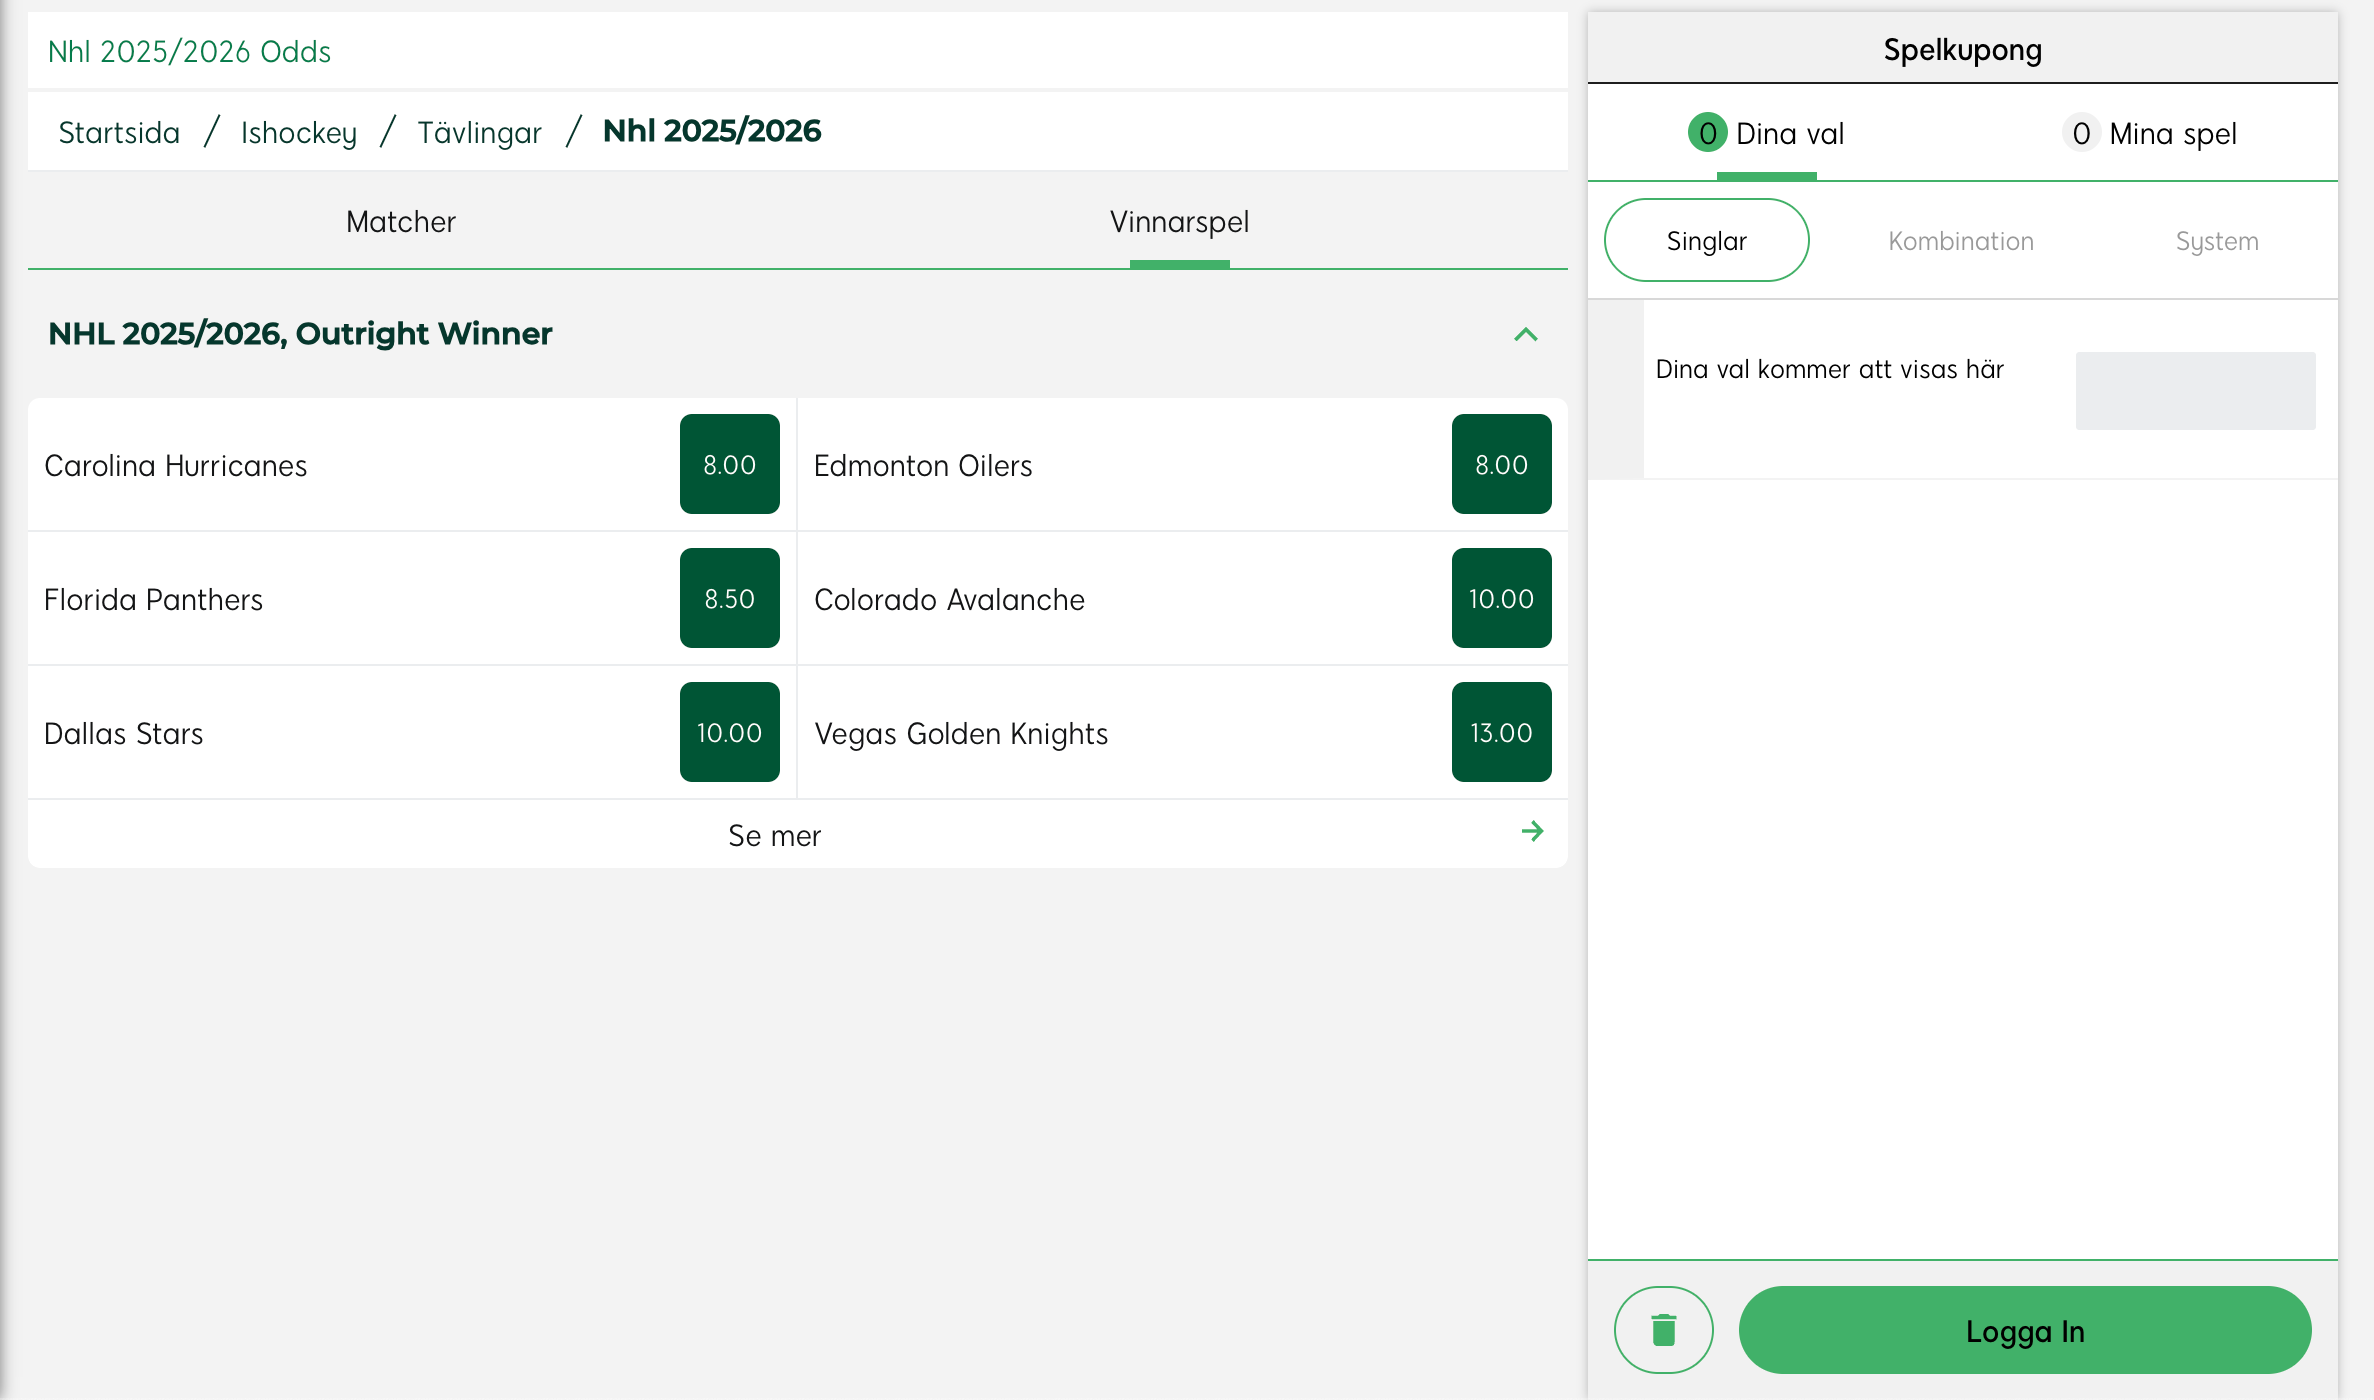Choose Vegas Golden Knights odds 13.00

(1500, 732)
